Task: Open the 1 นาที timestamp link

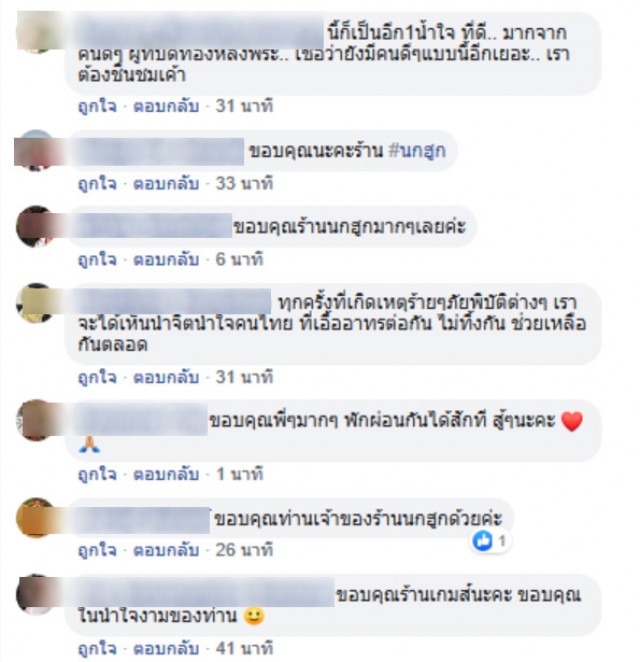Action: click(239, 474)
